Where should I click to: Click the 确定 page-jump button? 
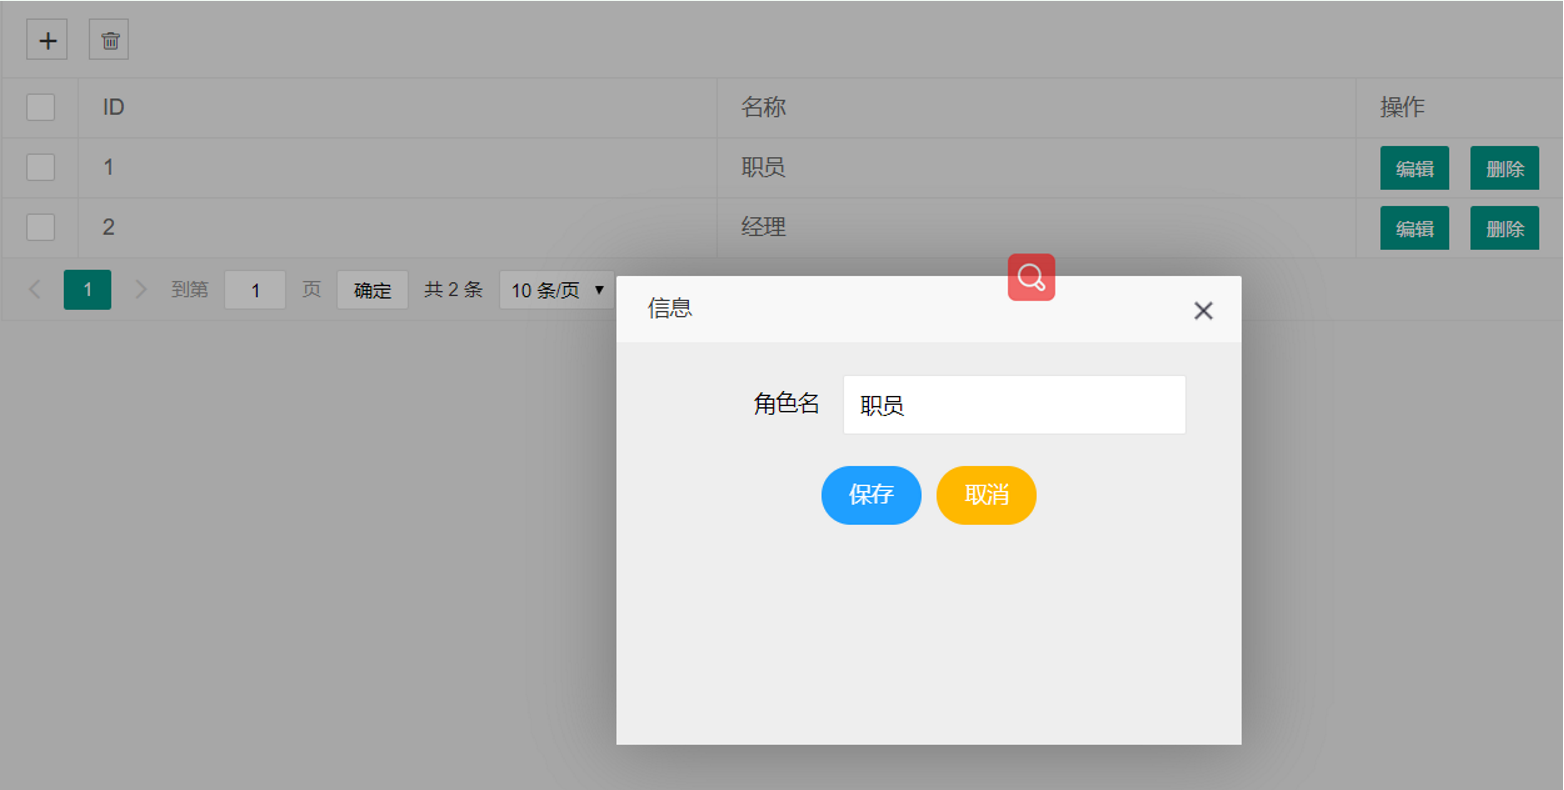(x=372, y=289)
